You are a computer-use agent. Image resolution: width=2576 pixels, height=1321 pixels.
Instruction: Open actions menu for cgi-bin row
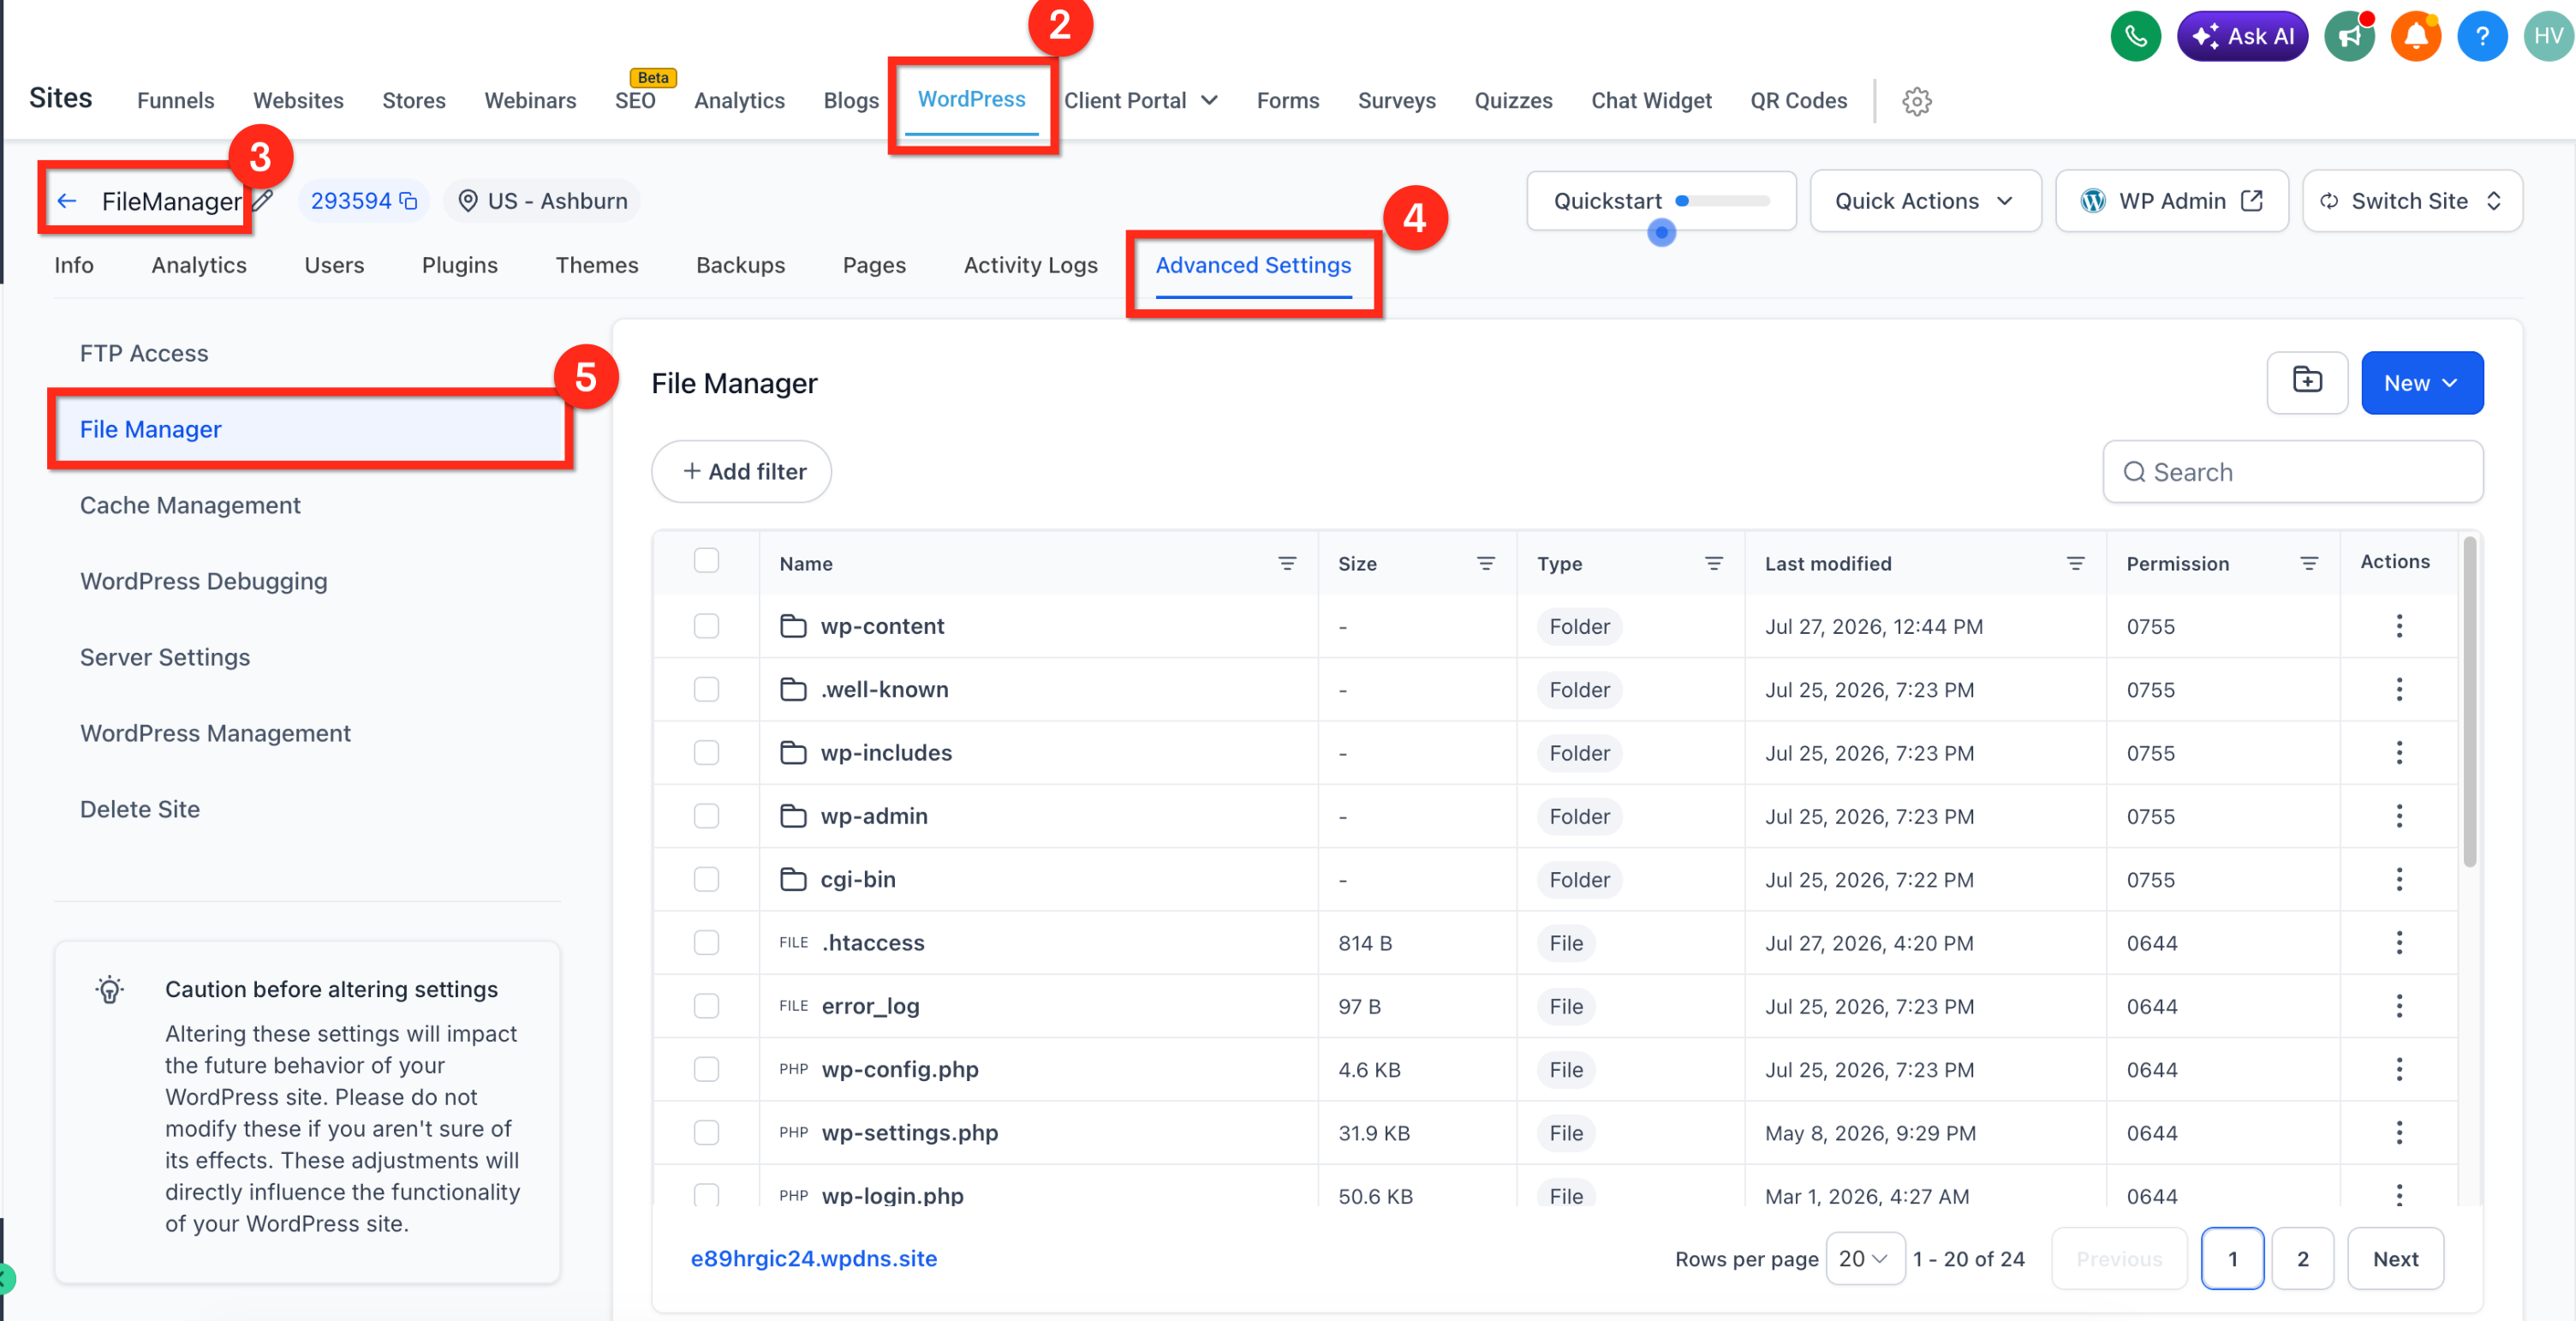[2399, 879]
